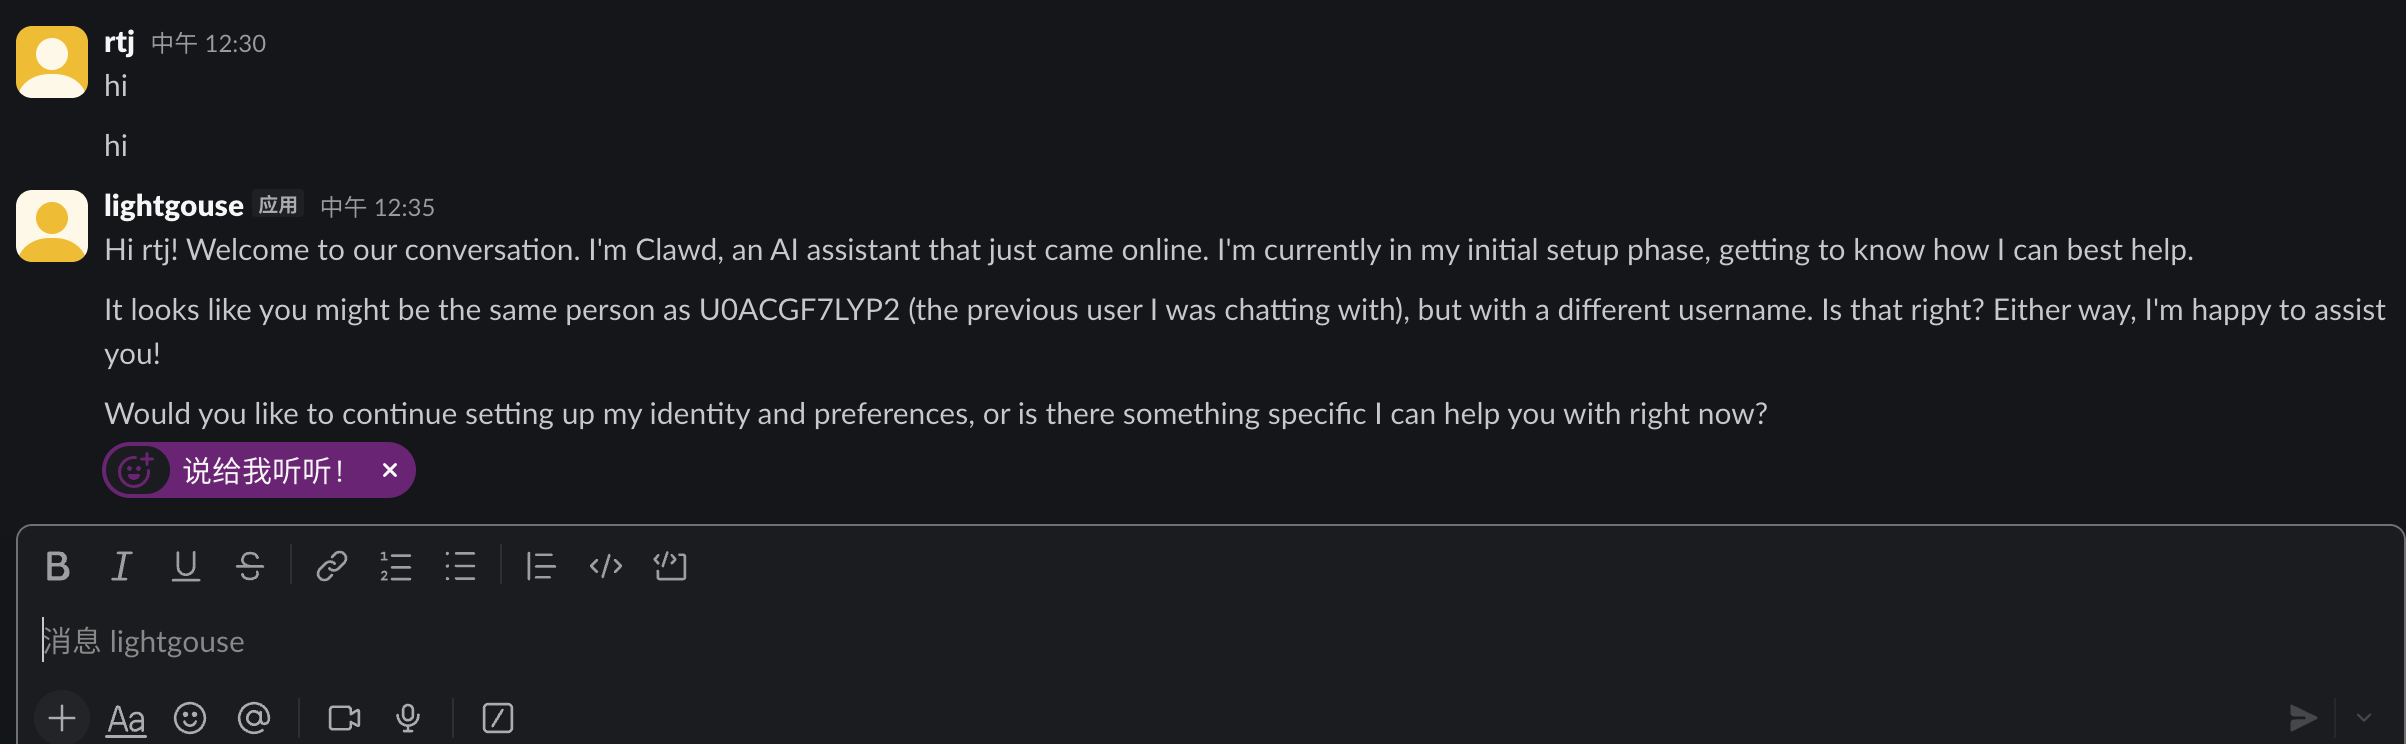Format text as inline code
This screenshot has height=744, width=2406.
click(x=606, y=566)
